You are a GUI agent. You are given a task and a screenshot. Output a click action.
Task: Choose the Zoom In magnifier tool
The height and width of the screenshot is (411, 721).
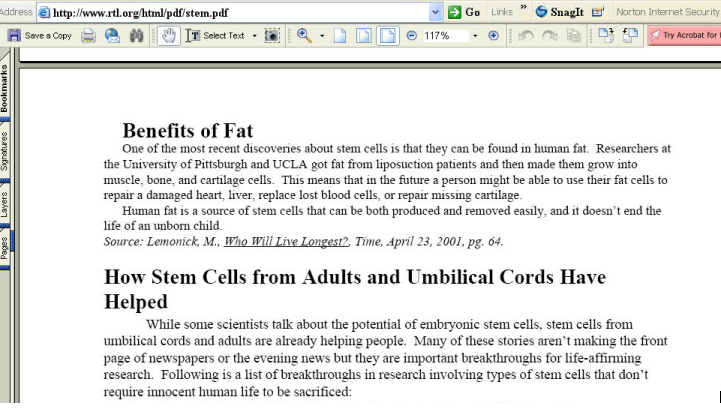pos(303,35)
